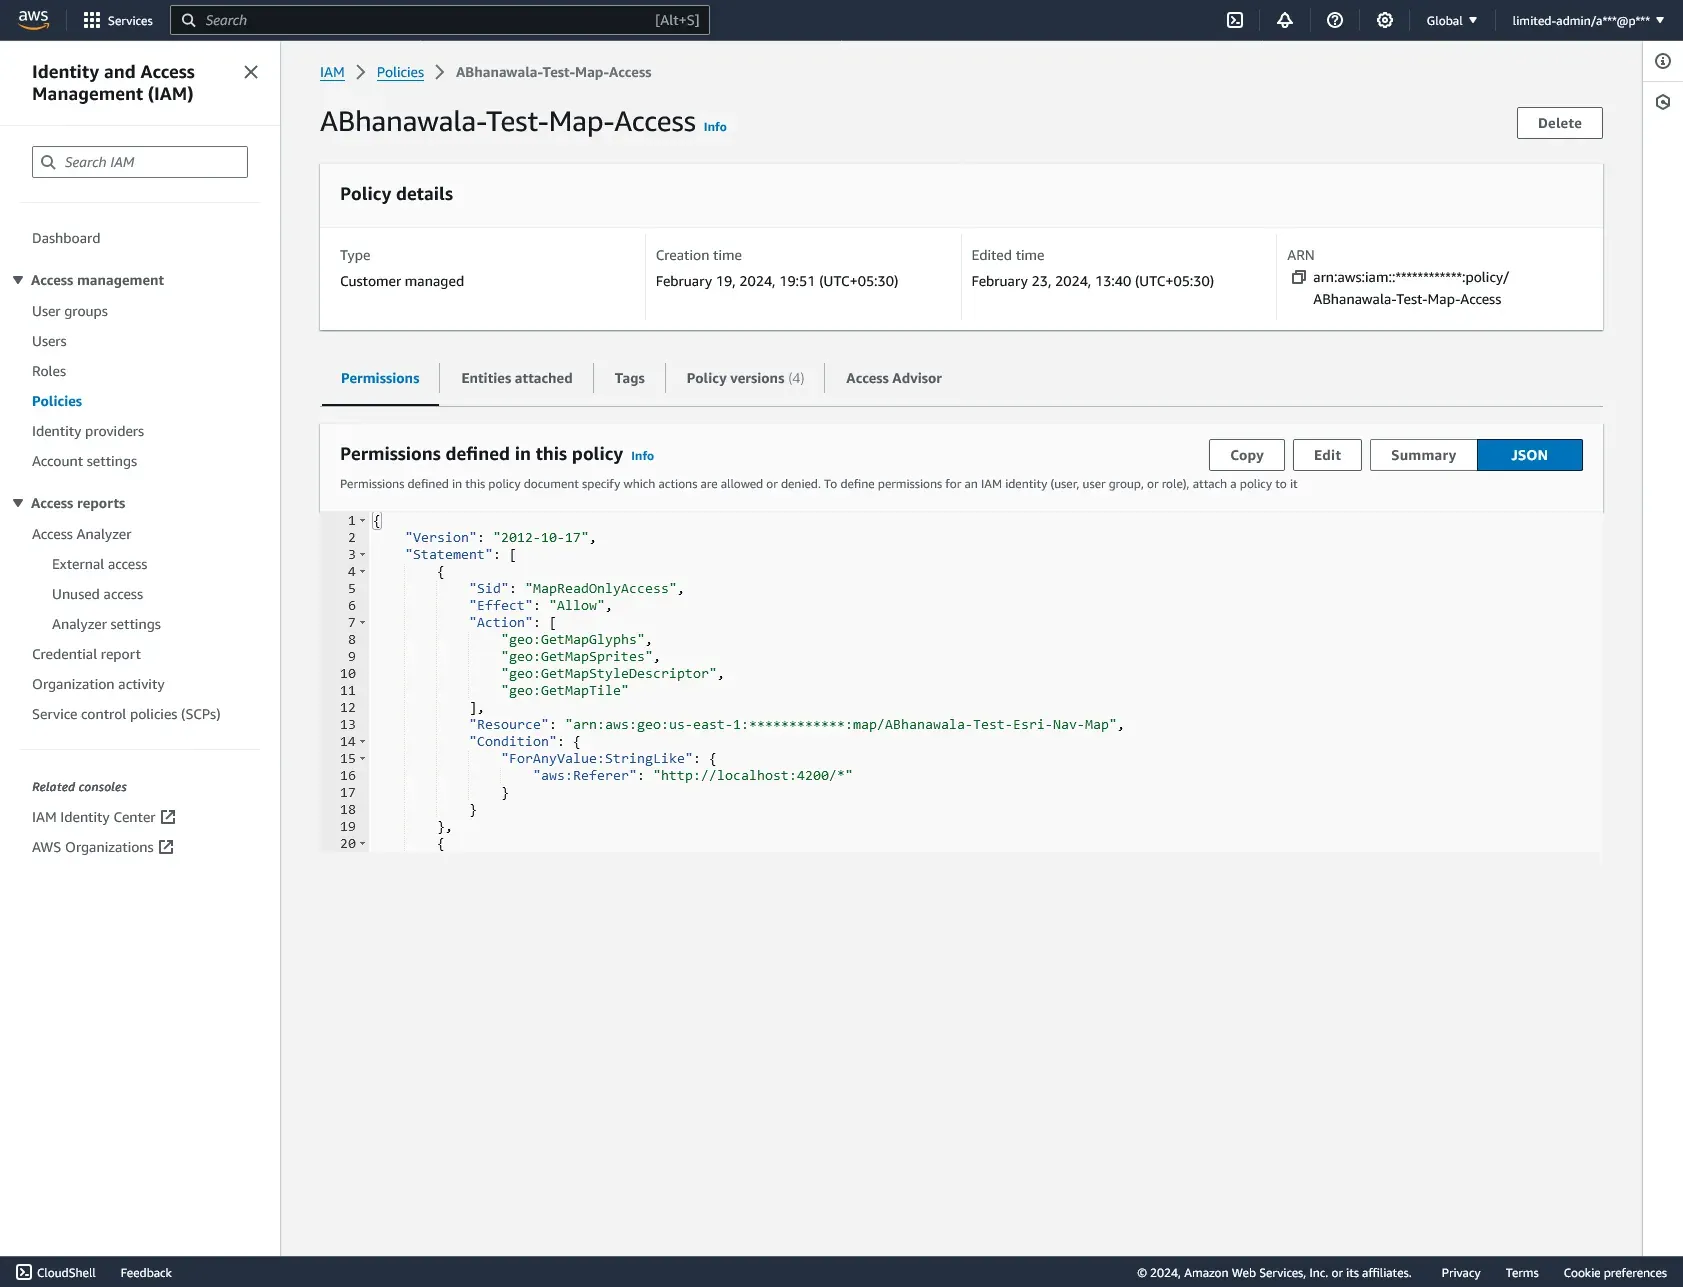
Task: Open Service control policies (SCPs)
Action: click(x=126, y=714)
